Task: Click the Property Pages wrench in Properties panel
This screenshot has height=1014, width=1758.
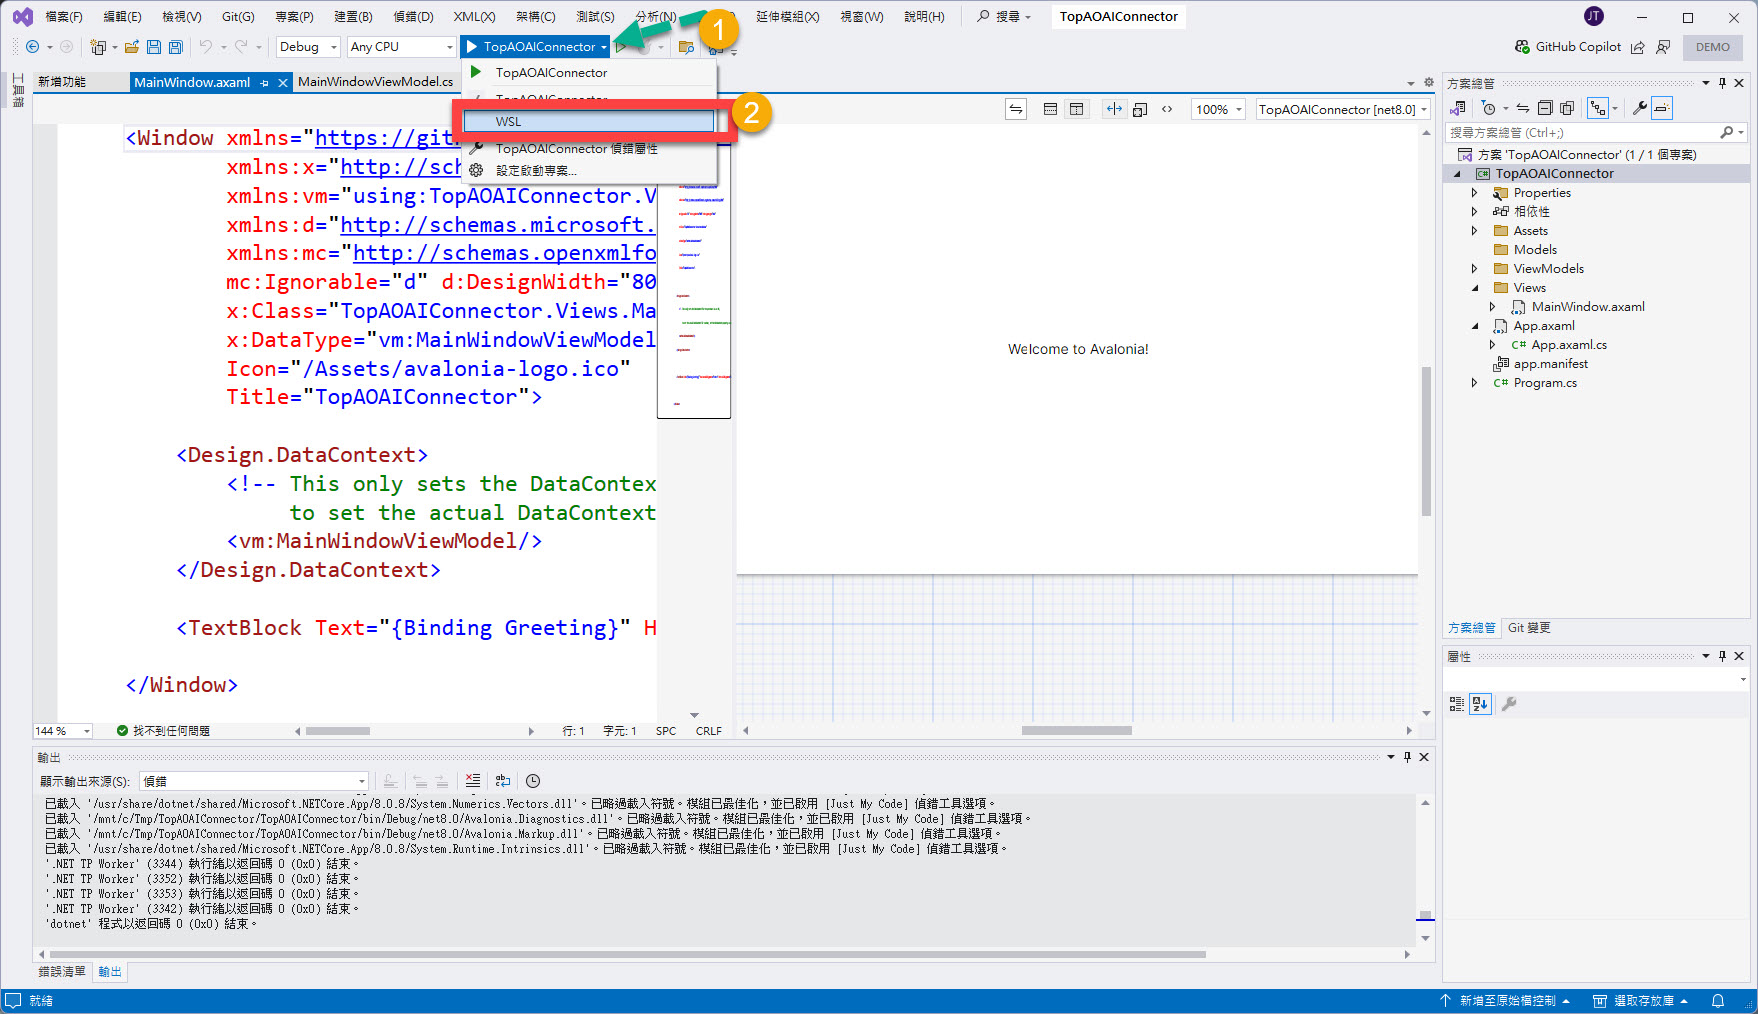Action: pos(1509,704)
